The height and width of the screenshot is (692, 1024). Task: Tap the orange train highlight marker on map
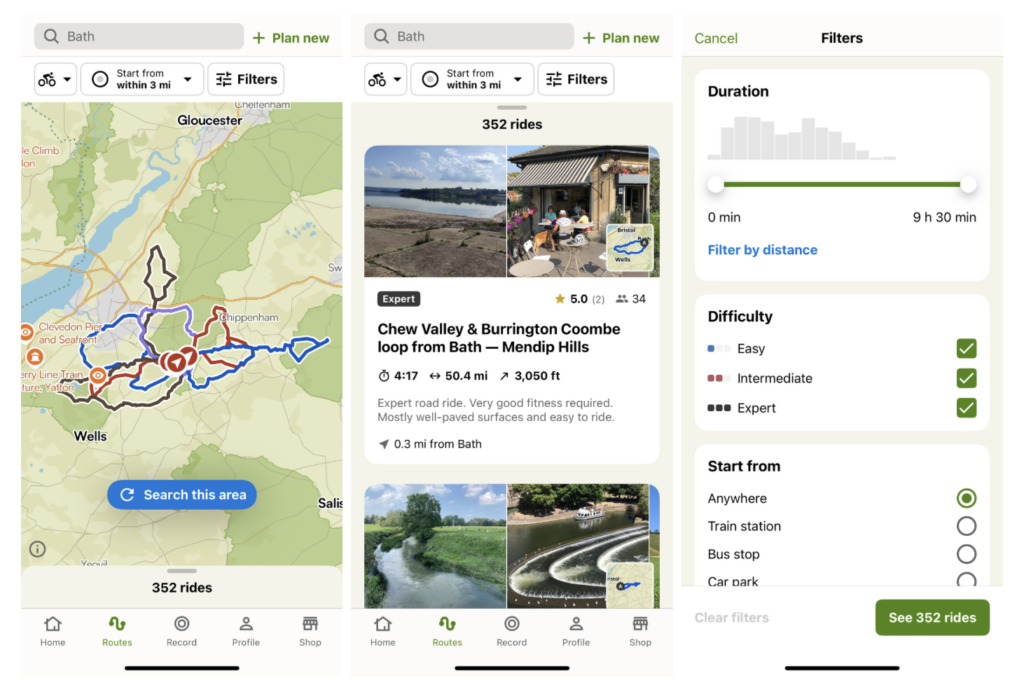(35, 356)
